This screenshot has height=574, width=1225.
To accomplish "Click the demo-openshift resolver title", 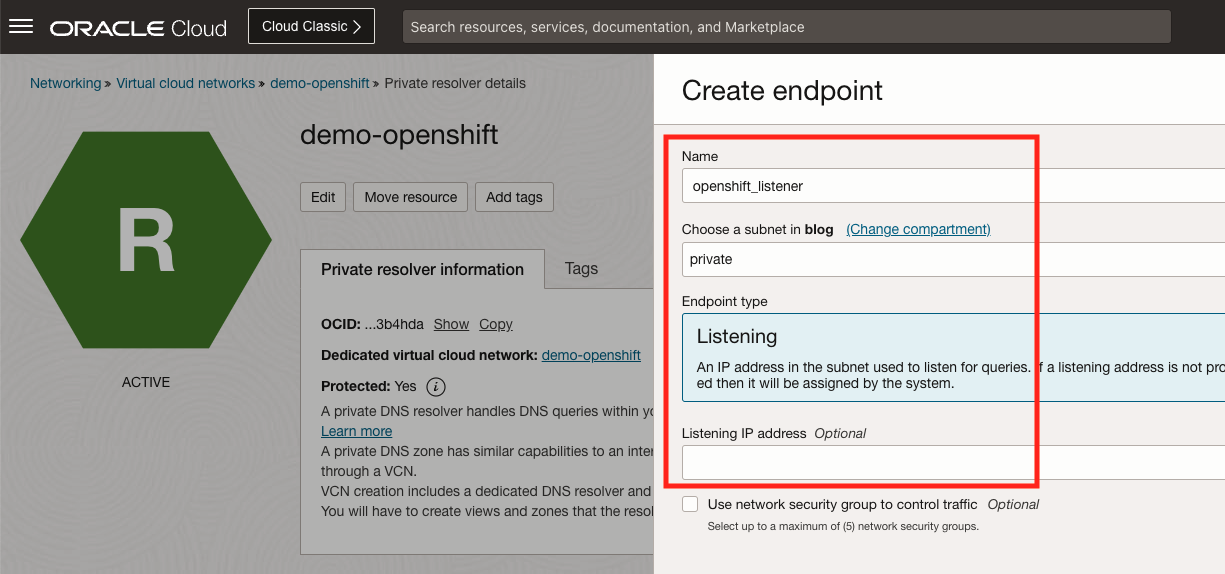I will tap(399, 135).
